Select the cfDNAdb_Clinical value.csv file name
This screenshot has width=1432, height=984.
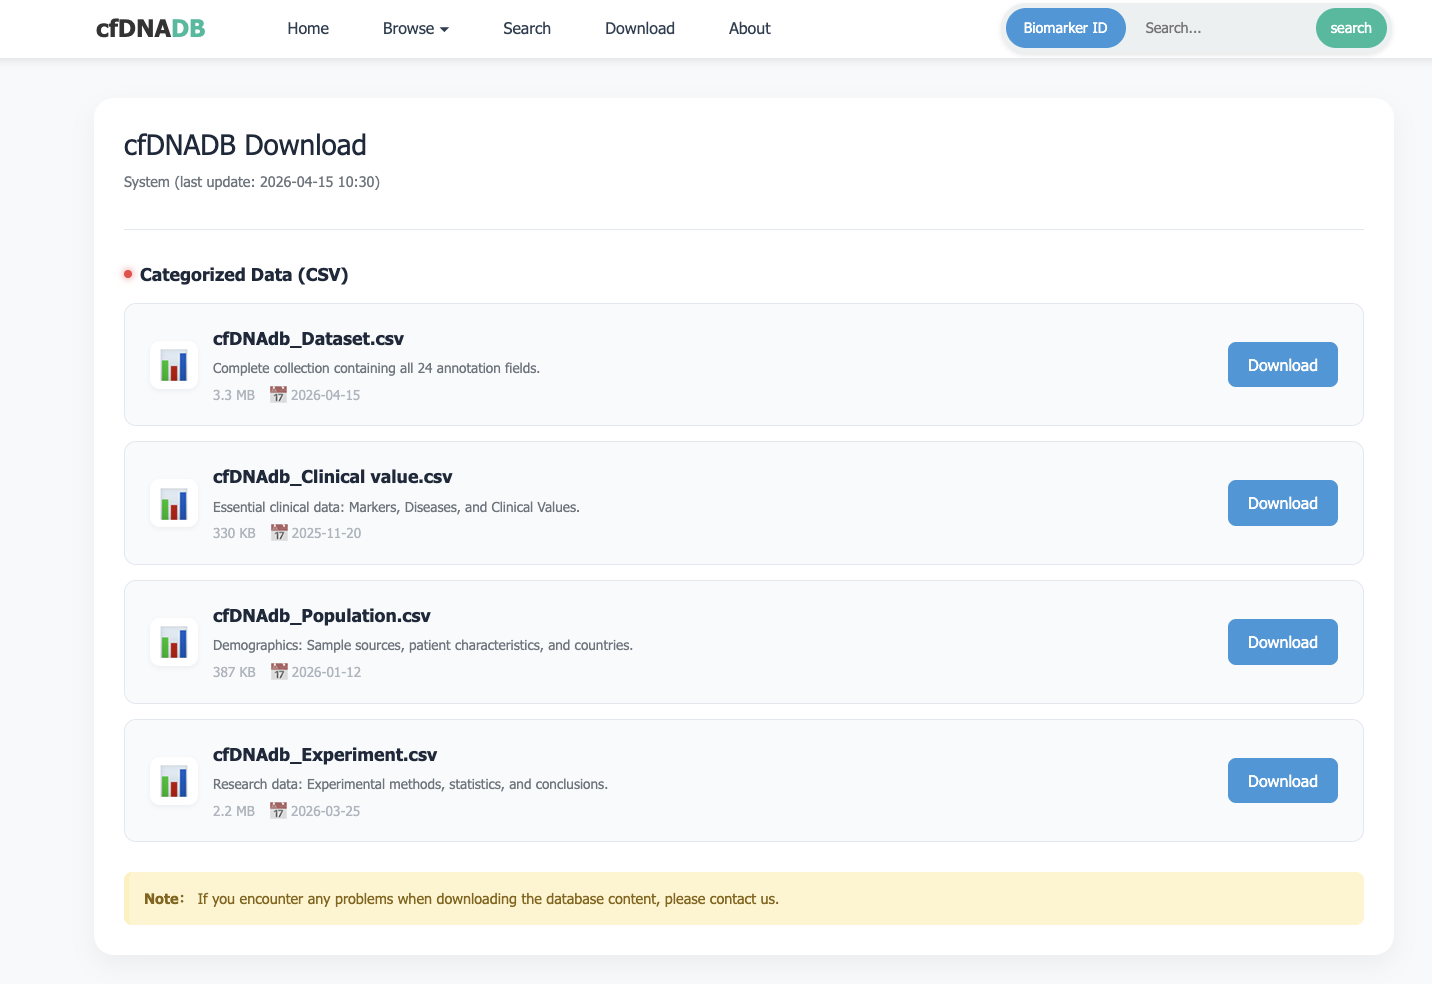click(x=332, y=477)
